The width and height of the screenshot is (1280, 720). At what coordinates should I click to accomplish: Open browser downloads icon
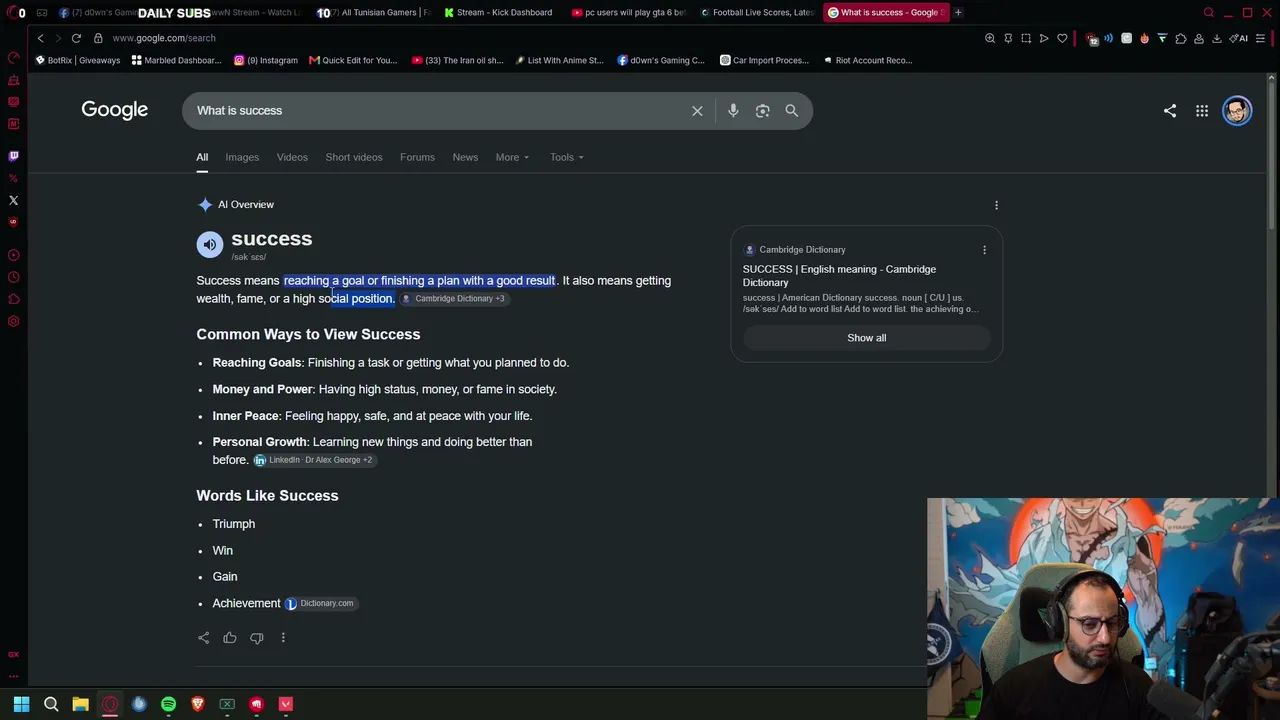point(1217,38)
